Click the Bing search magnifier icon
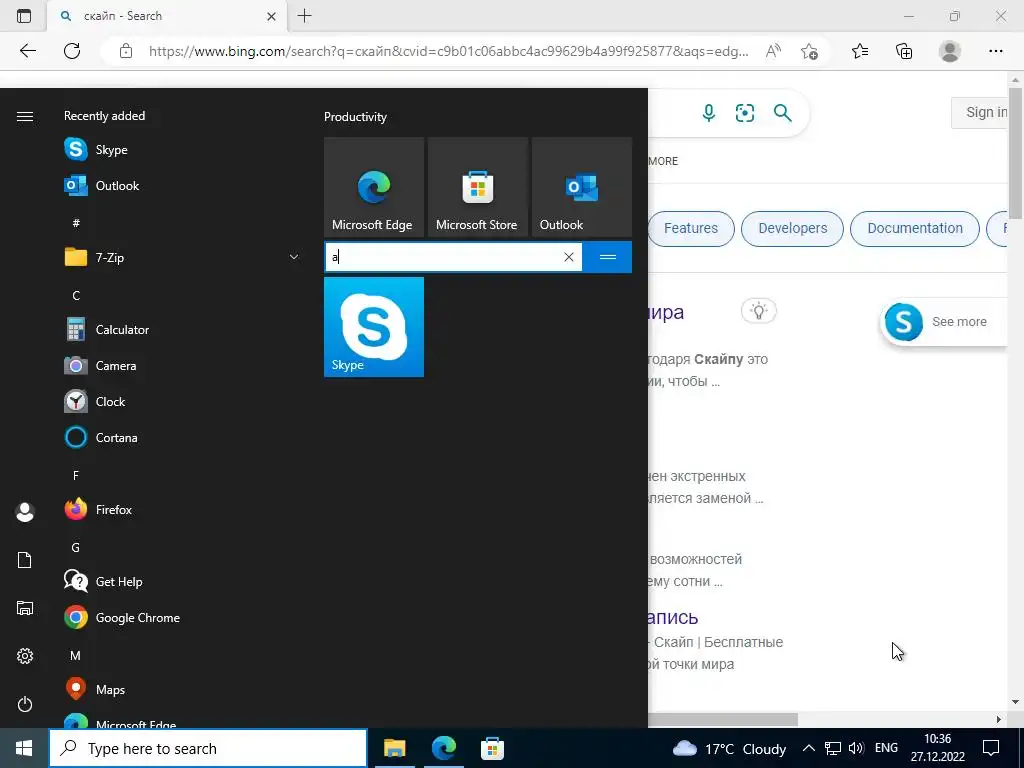 (782, 113)
